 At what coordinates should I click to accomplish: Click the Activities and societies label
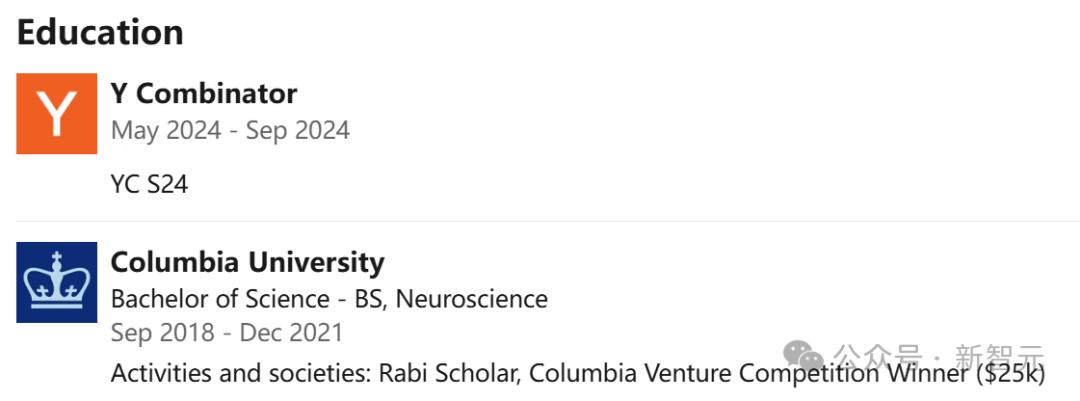(x=241, y=374)
